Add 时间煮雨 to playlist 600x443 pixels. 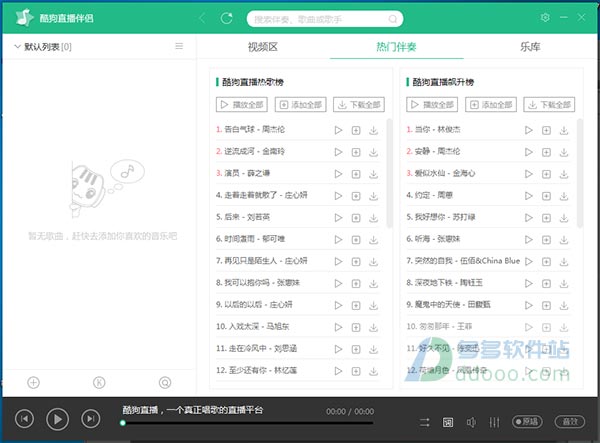pyautogui.click(x=356, y=240)
